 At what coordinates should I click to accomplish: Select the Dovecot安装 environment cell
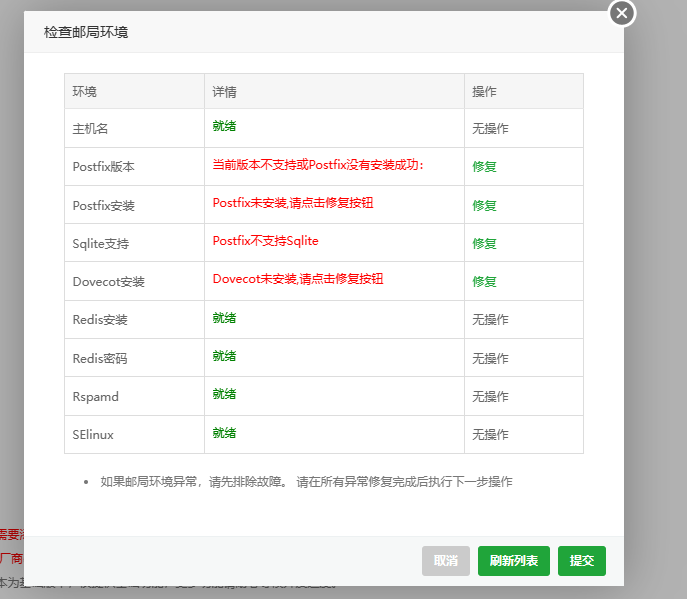pos(135,281)
